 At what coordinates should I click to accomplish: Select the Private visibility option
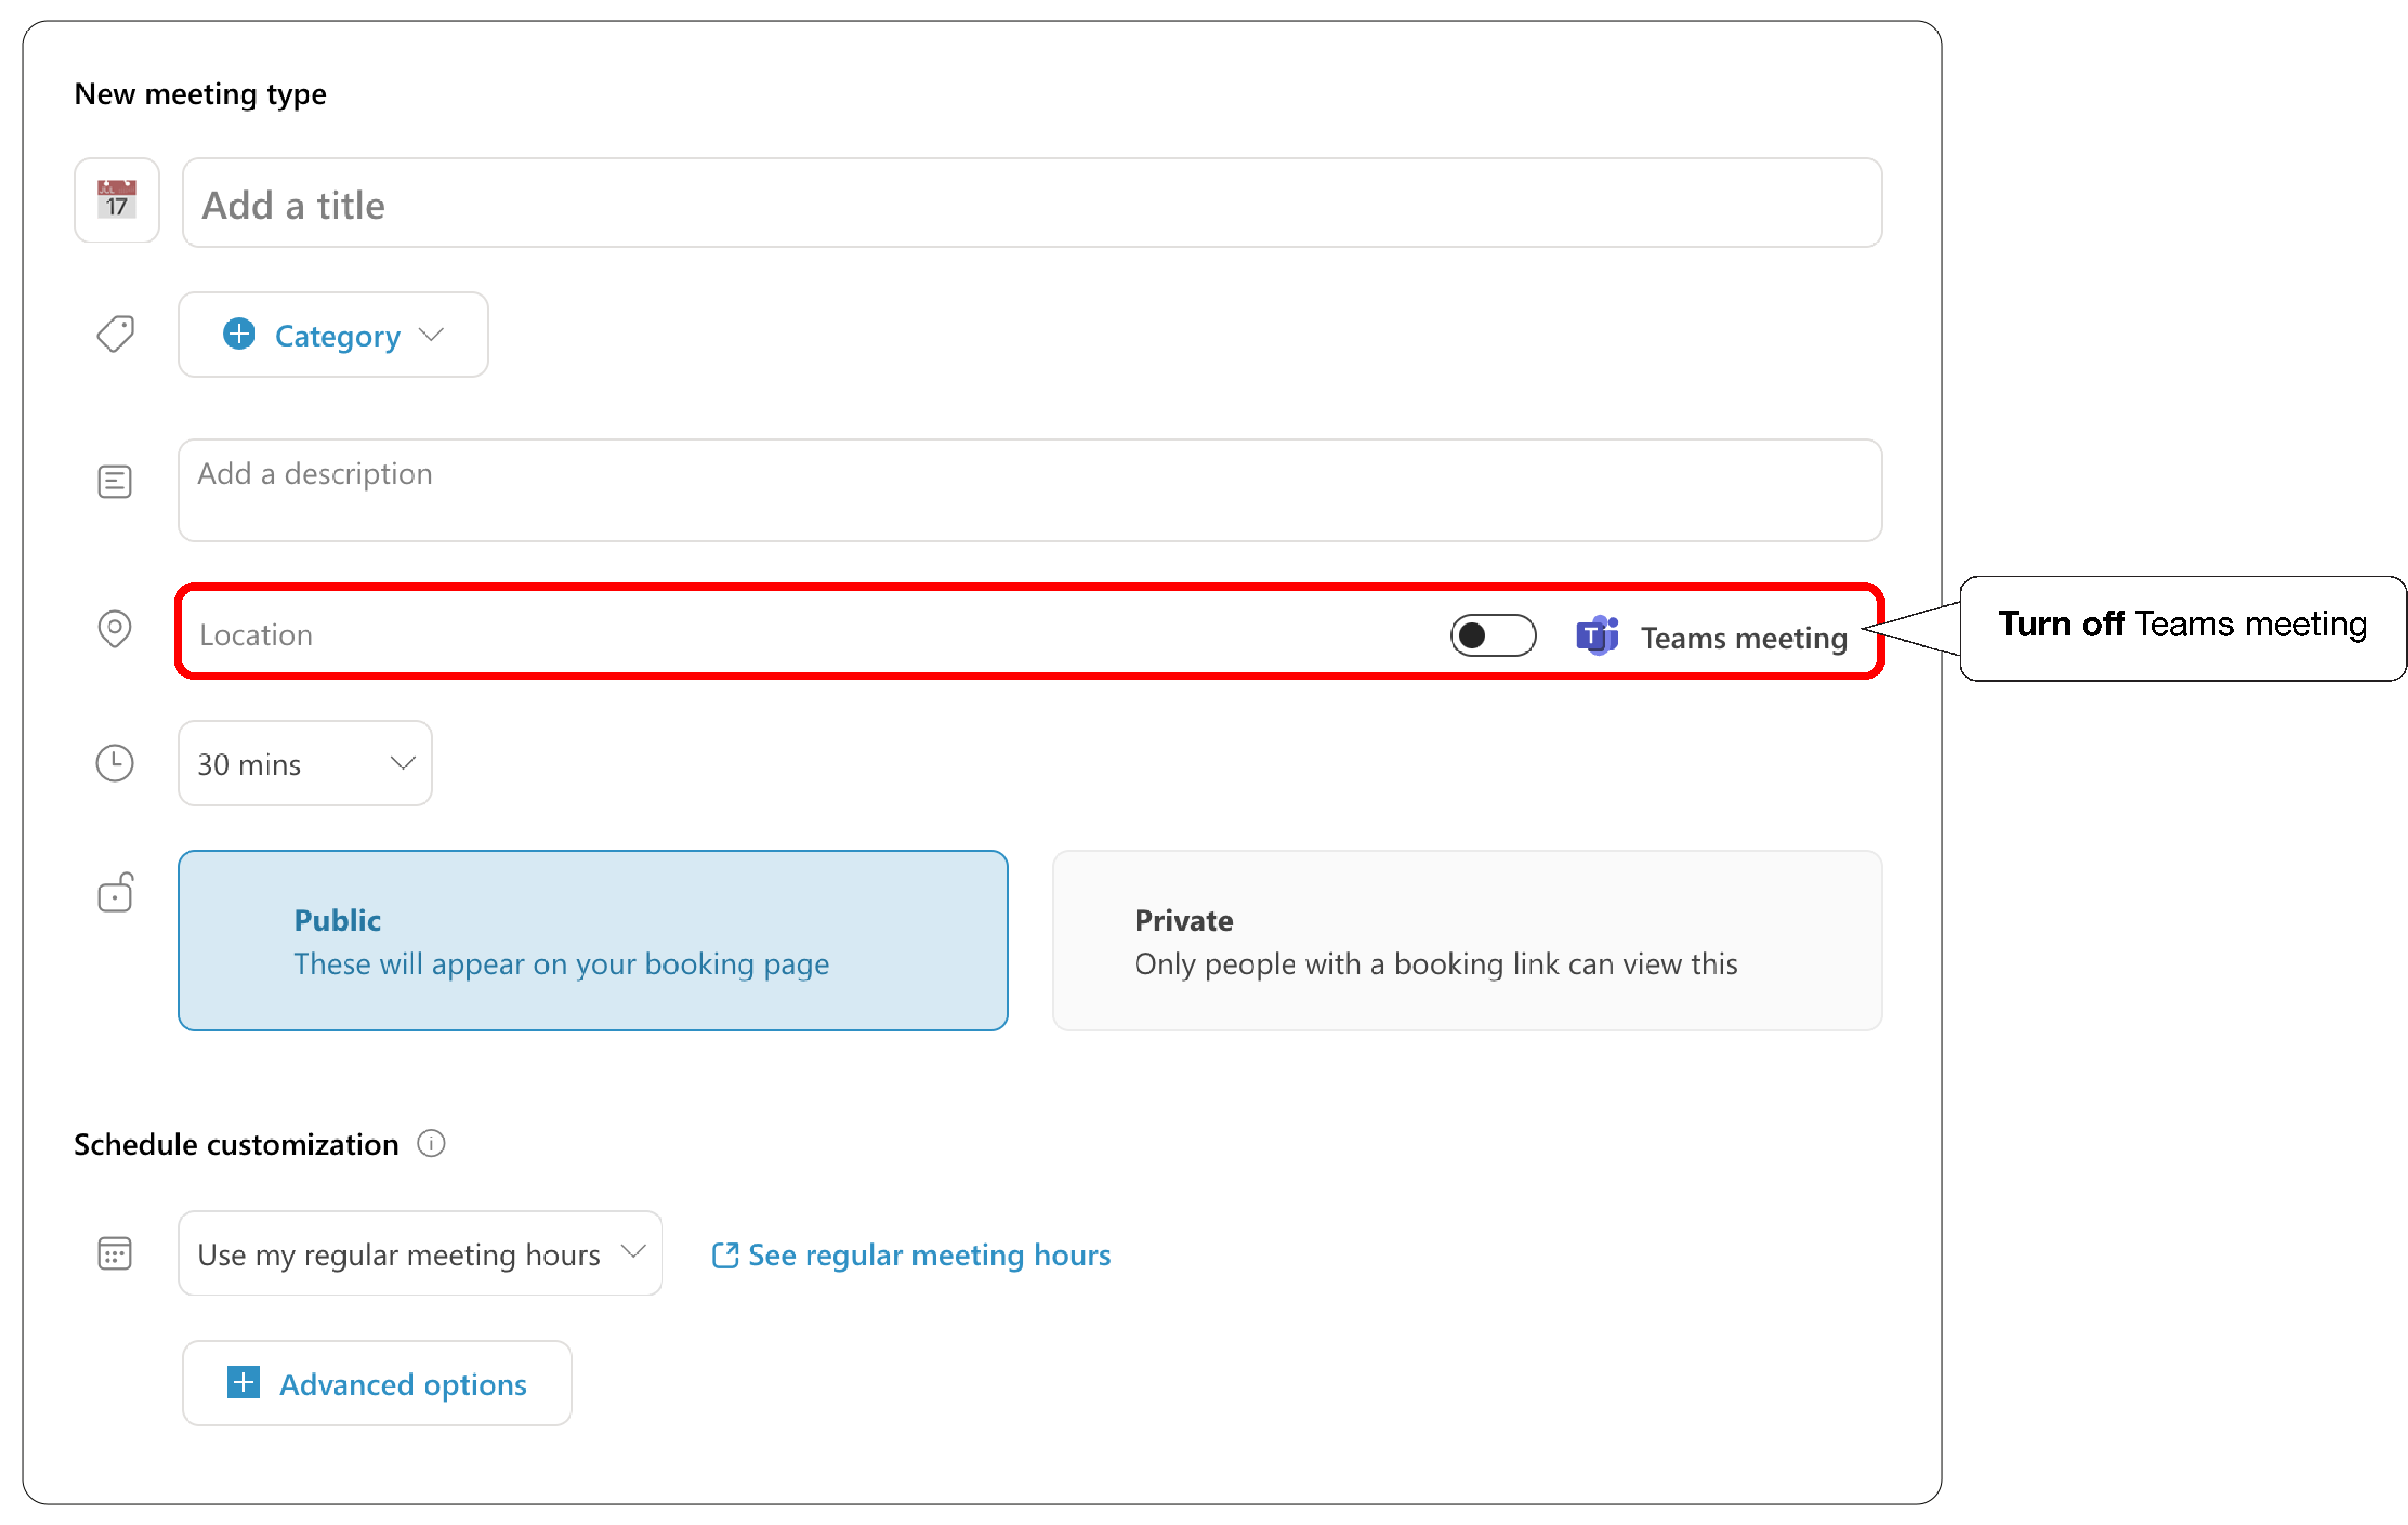click(x=1467, y=940)
